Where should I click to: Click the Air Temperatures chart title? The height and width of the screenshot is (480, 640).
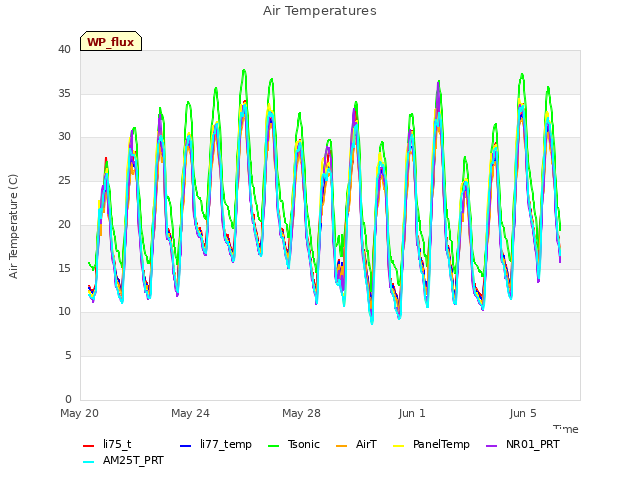tap(320, 11)
